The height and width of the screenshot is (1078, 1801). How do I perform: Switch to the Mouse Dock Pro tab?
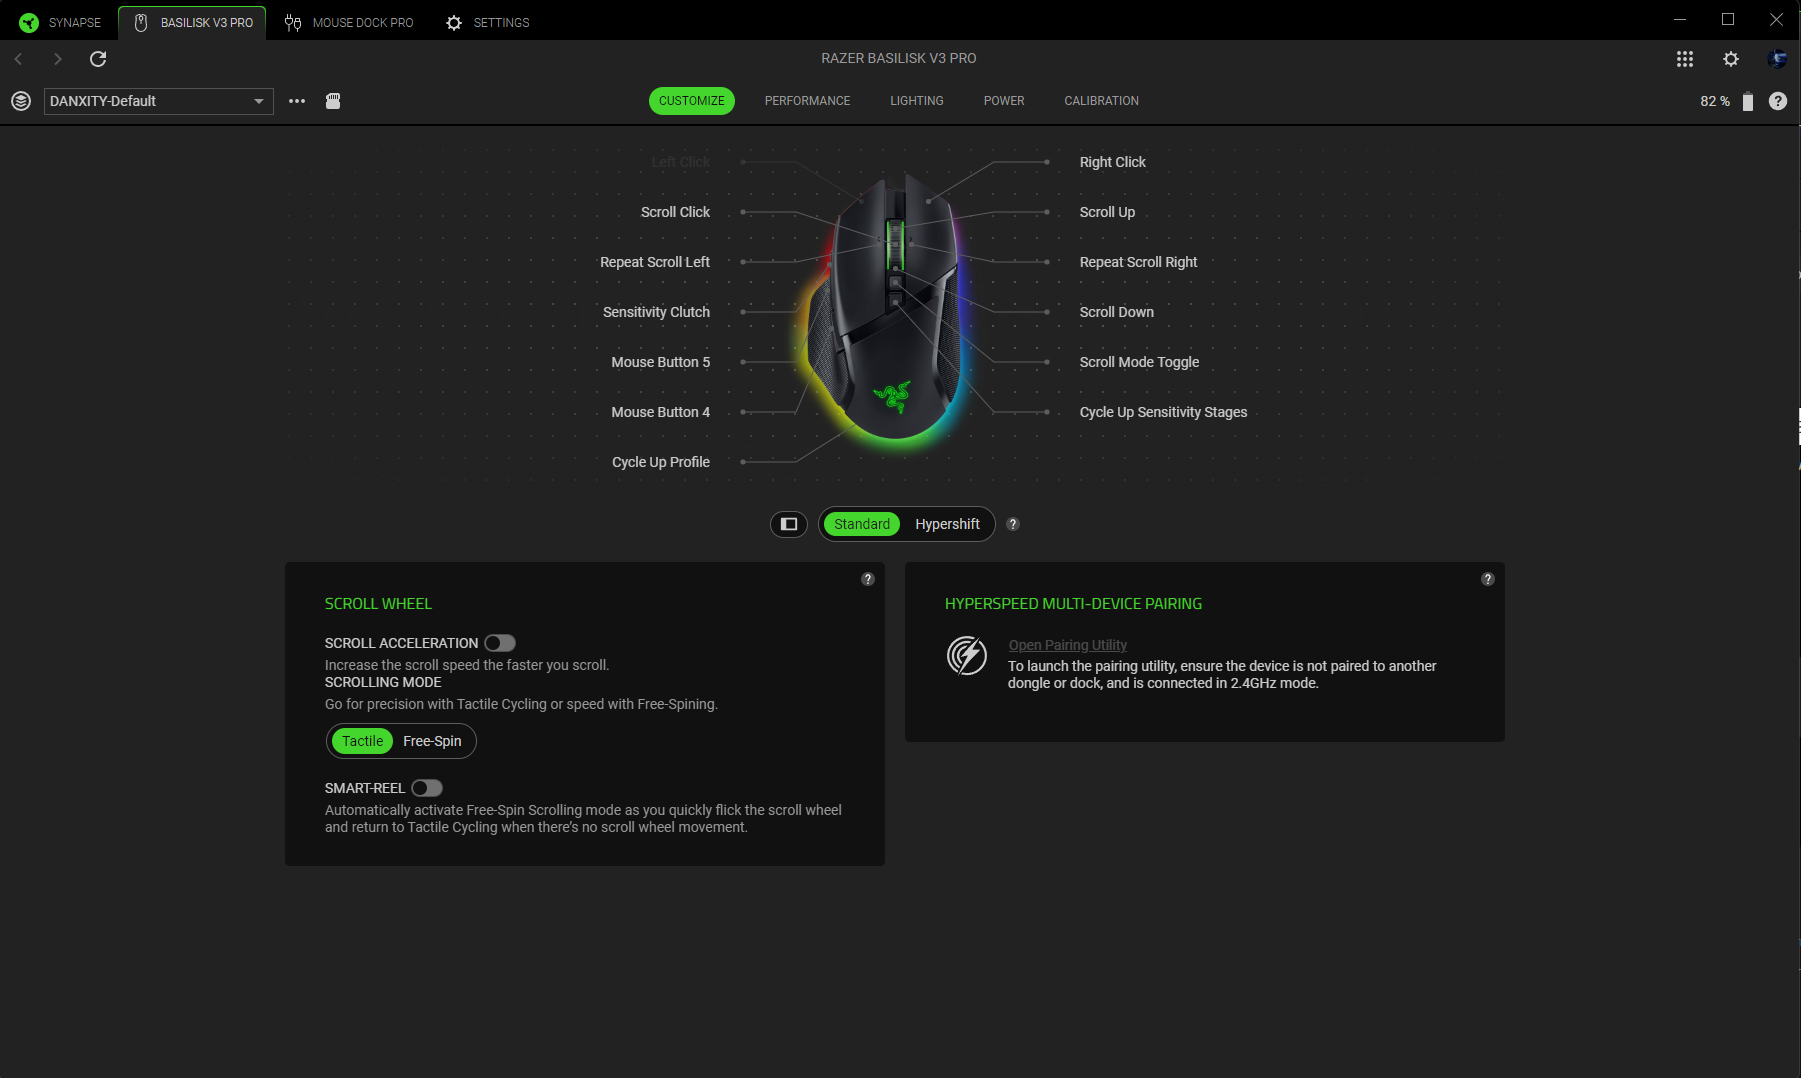click(349, 22)
